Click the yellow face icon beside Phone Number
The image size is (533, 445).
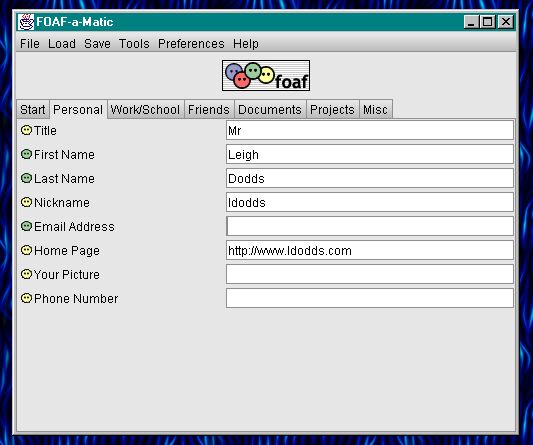click(26, 298)
